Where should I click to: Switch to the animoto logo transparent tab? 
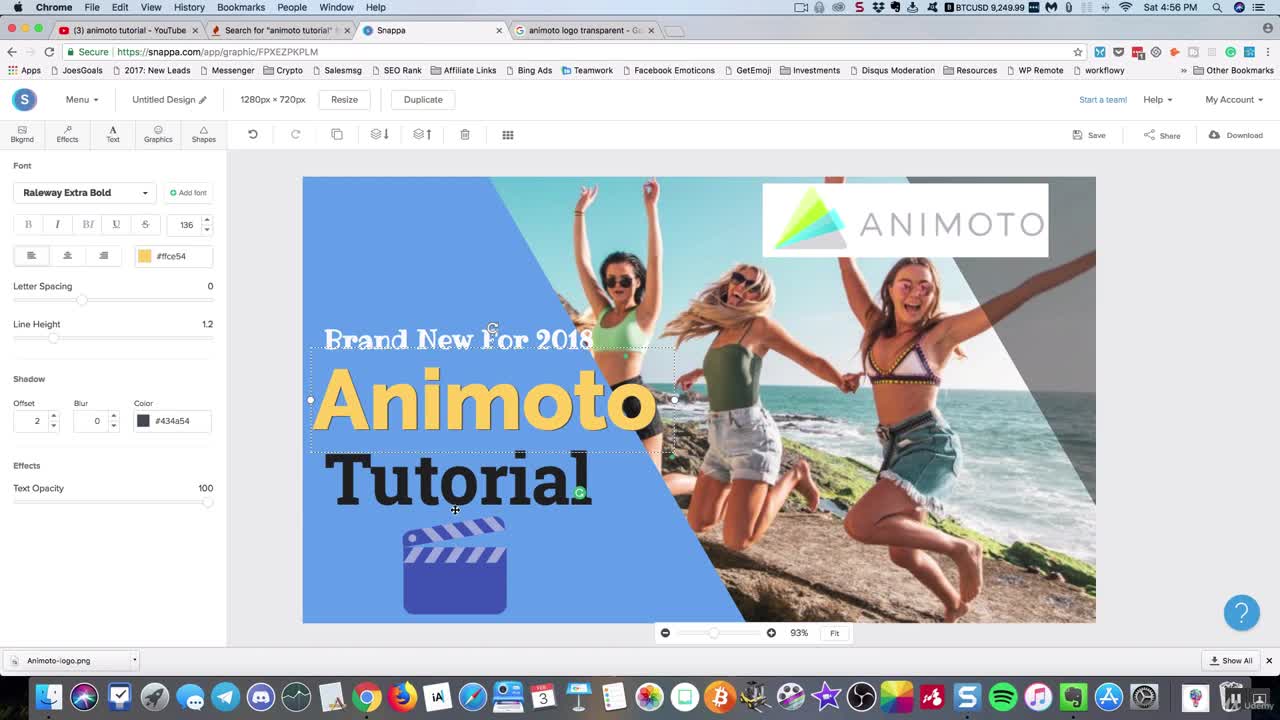point(585,30)
